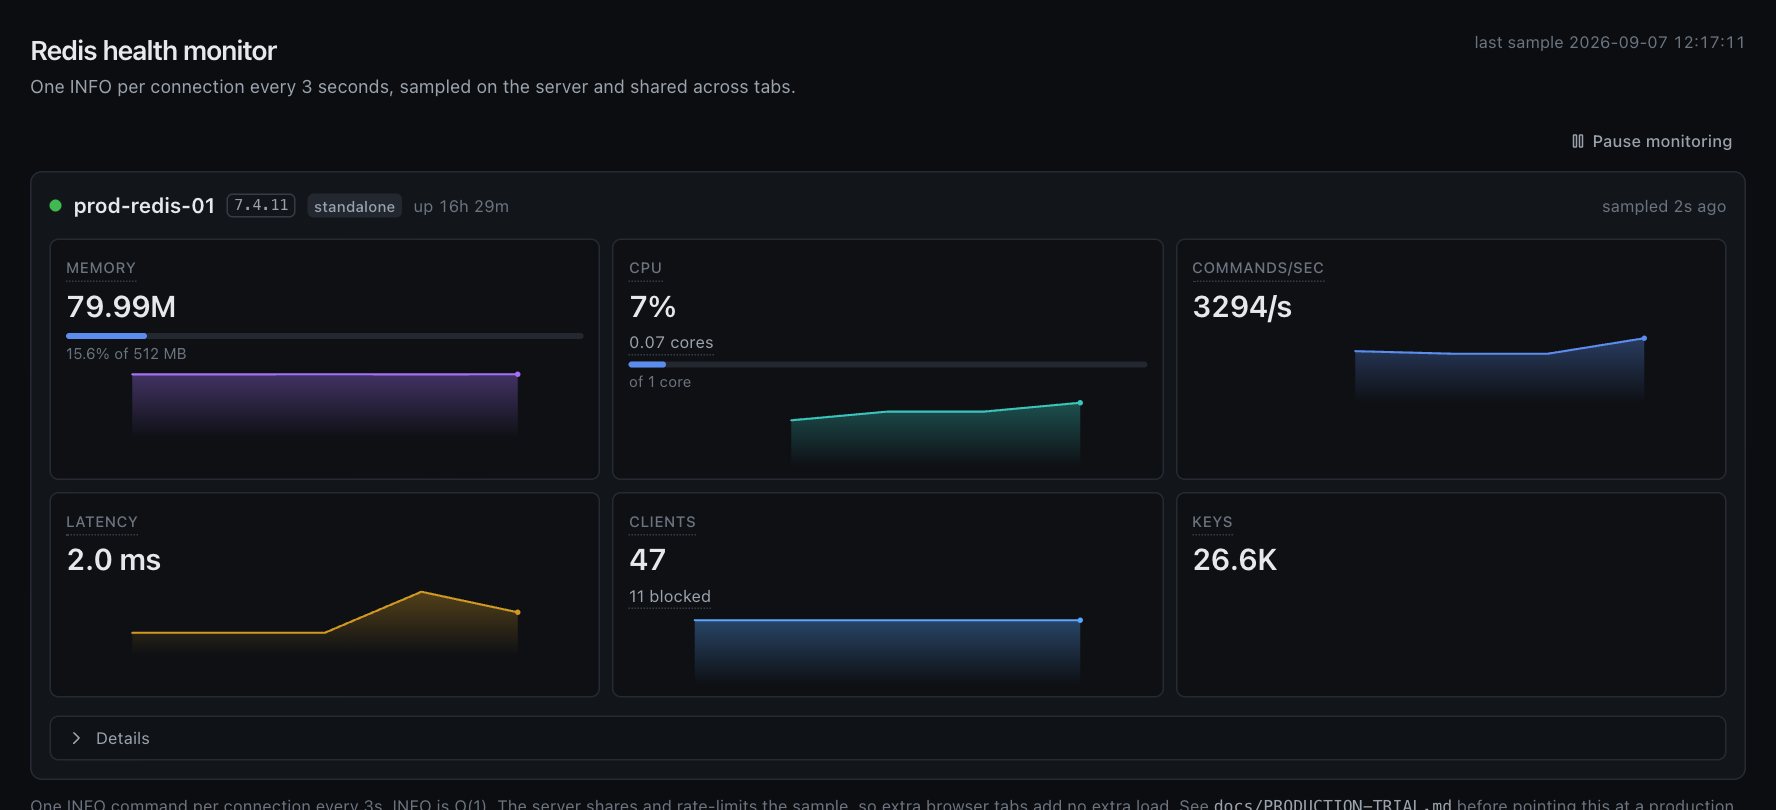Click the 'One INFO per connection' subtitle text

(413, 87)
